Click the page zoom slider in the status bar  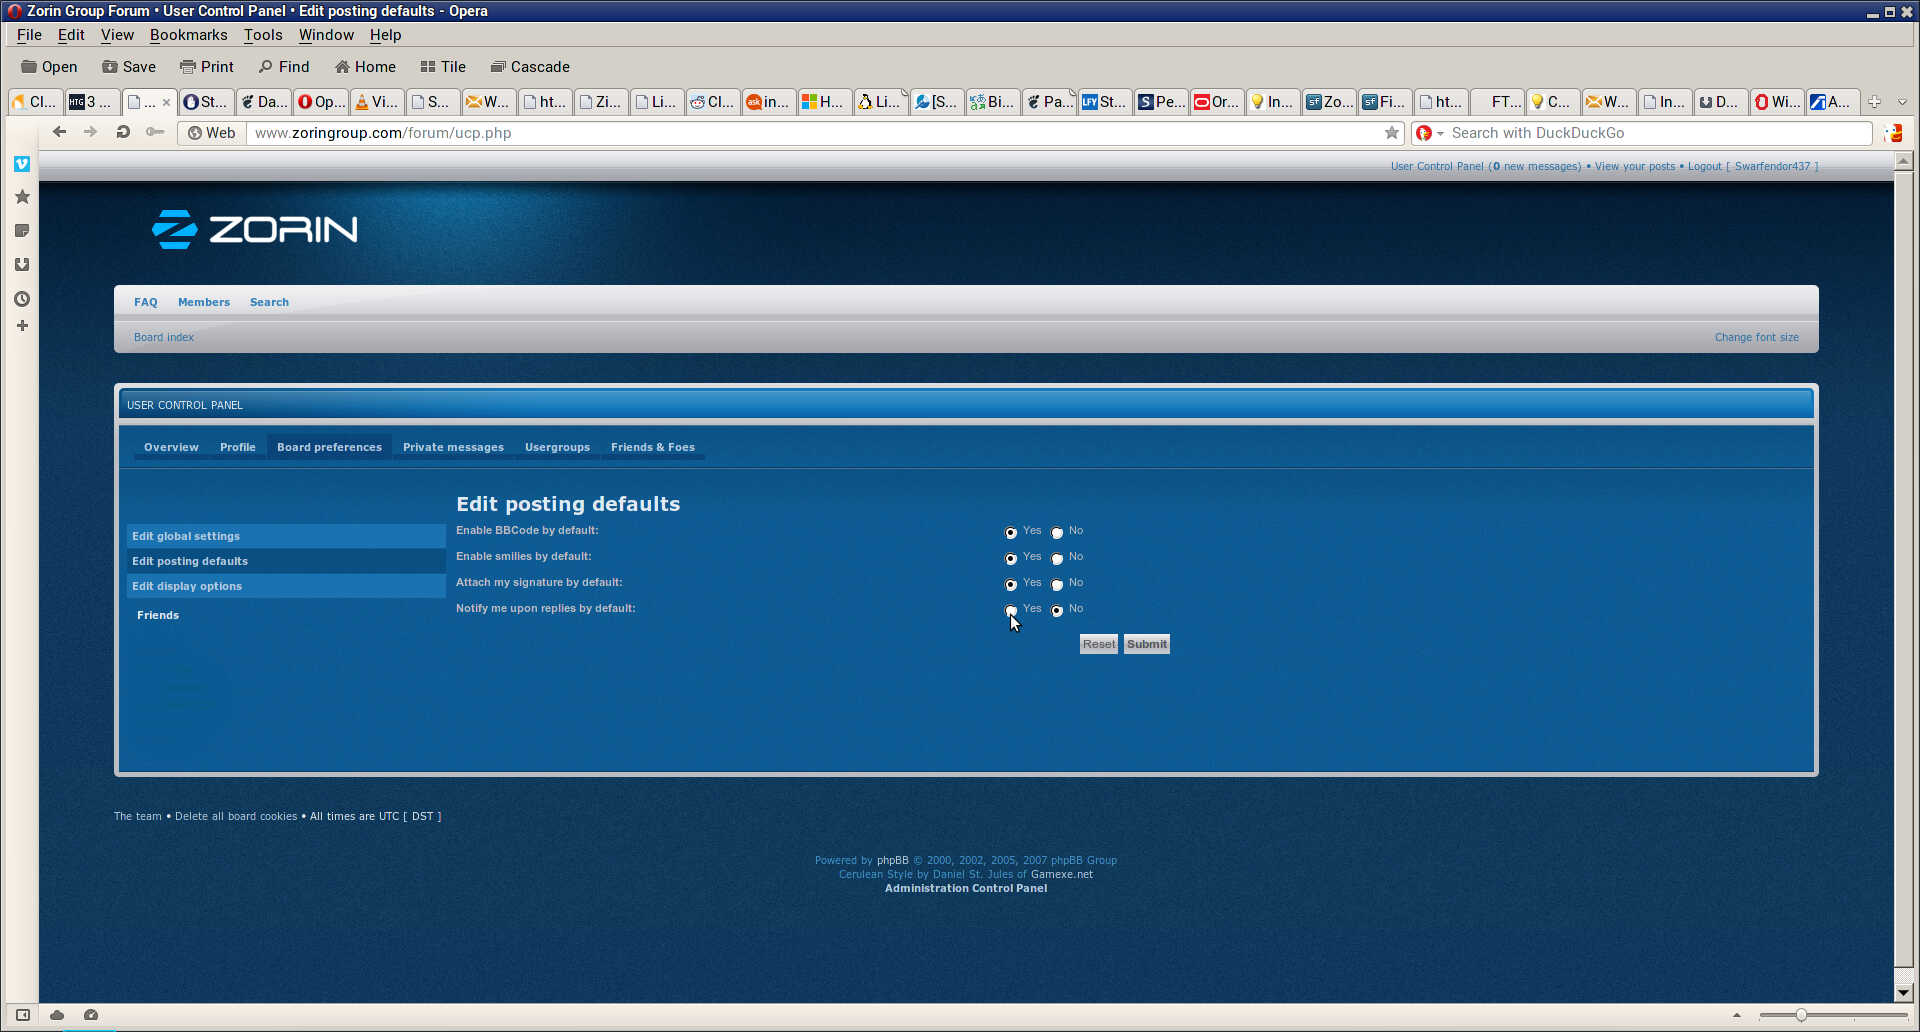coord(1800,1015)
